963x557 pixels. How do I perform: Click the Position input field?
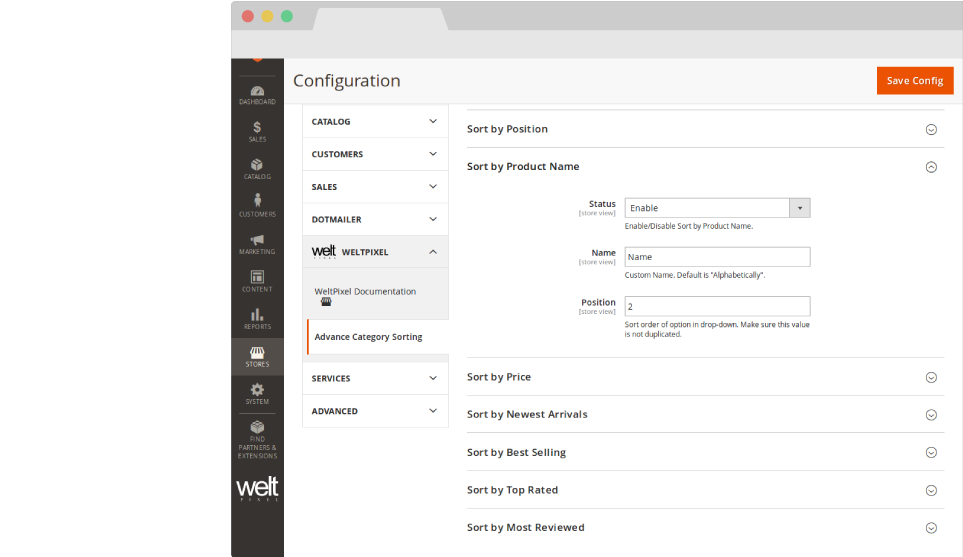717,306
